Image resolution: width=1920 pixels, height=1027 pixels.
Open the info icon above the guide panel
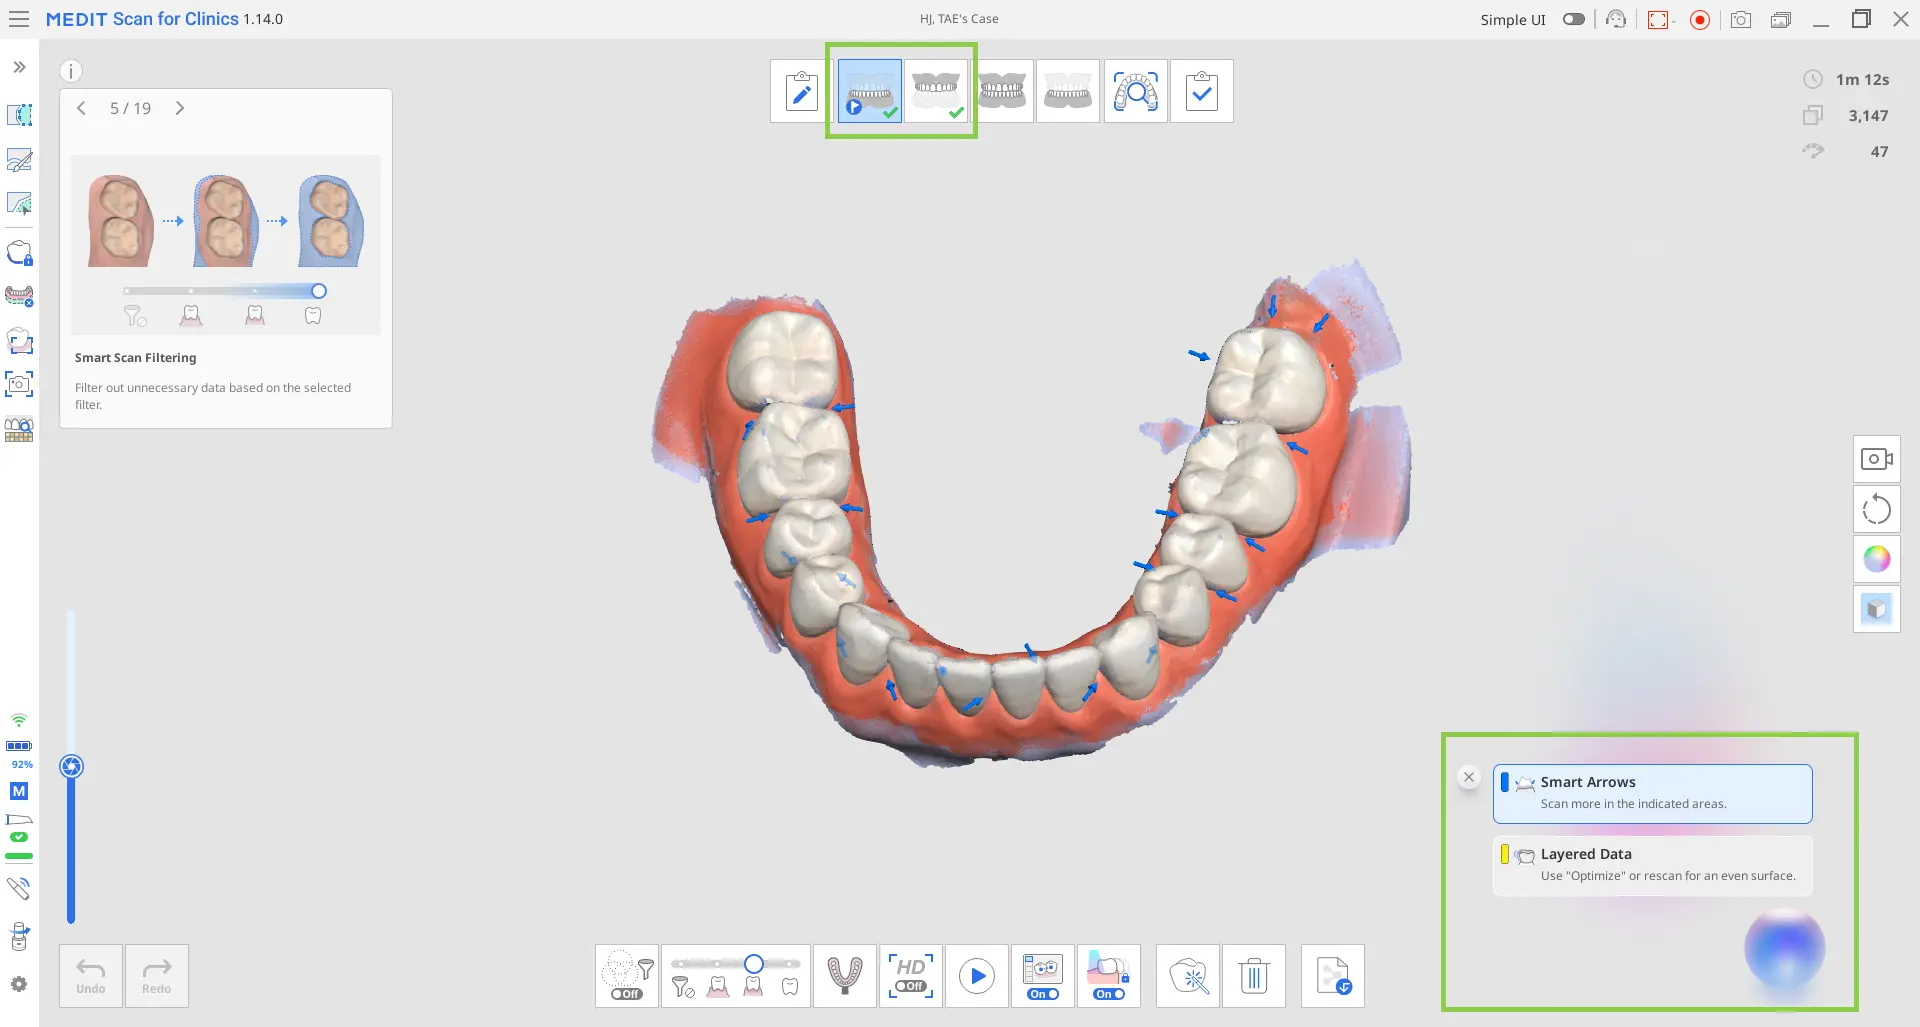[70, 71]
